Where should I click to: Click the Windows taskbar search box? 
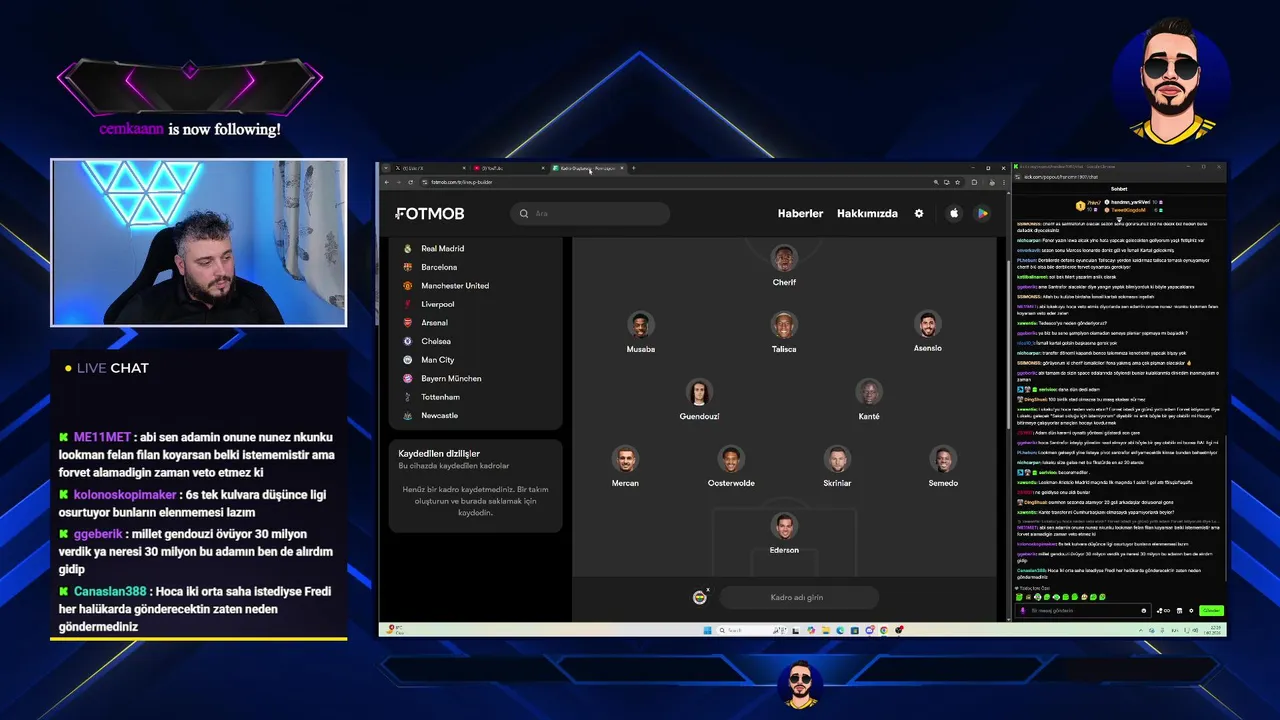click(752, 630)
